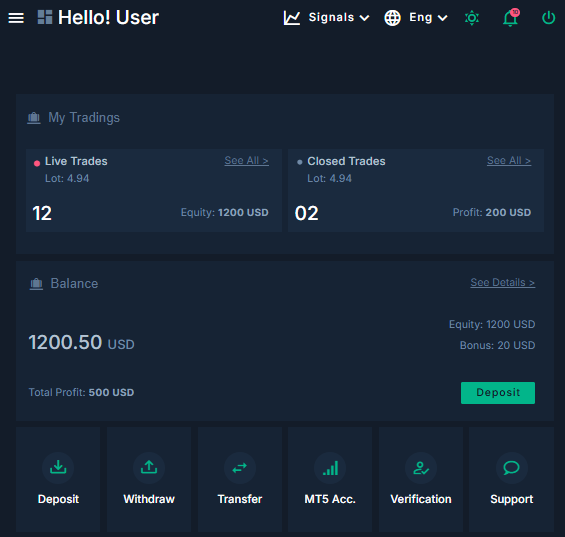565x537 pixels.
Task: Click Live Trades count 12
Action: [x=42, y=213]
